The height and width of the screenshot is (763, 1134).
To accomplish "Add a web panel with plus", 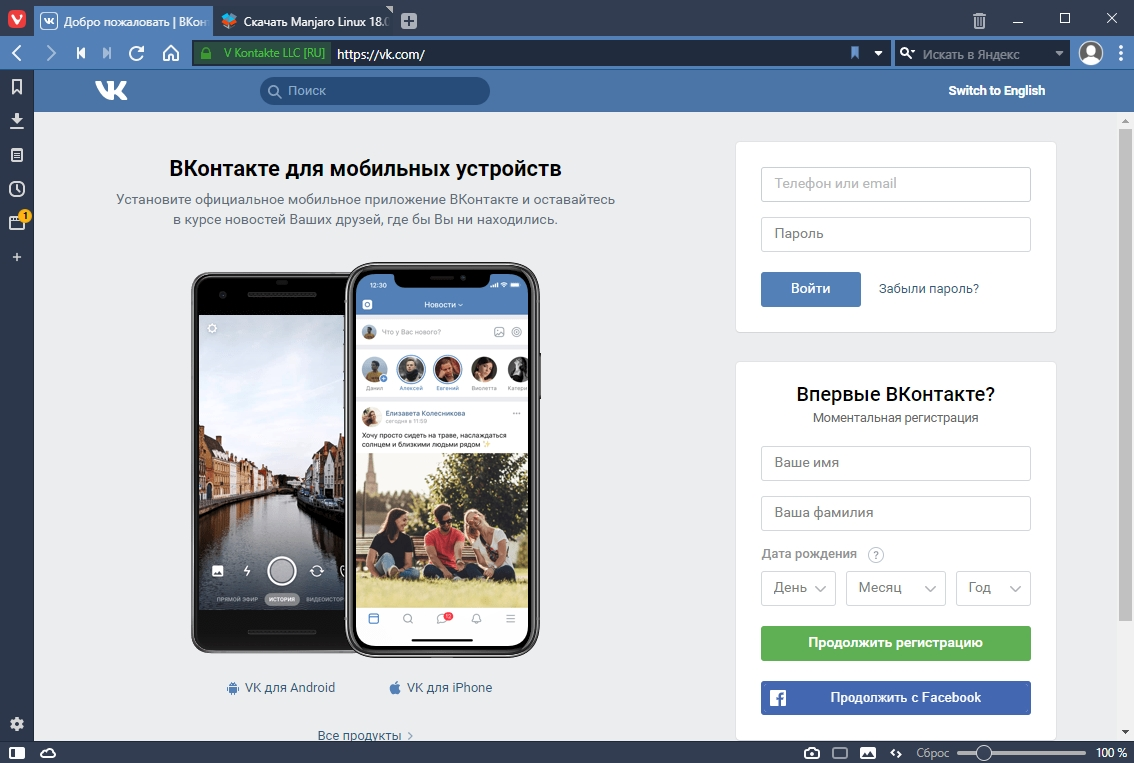I will coord(17,257).
